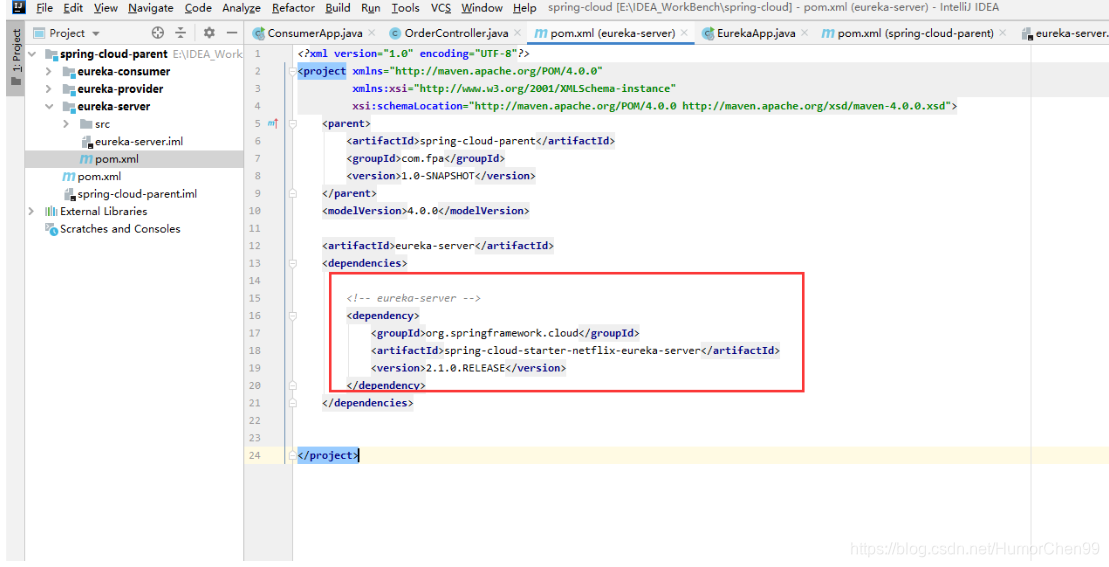Image resolution: width=1109 pixels, height=567 pixels.
Task: Open the View menu
Action: point(105,8)
